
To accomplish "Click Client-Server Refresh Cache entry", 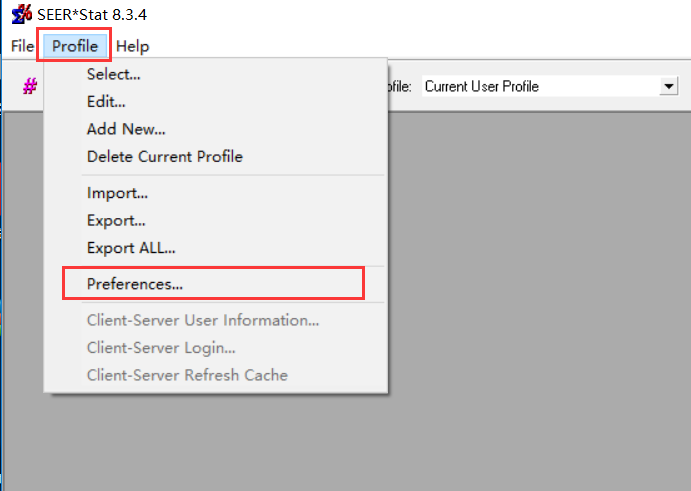I will [x=216, y=375].
